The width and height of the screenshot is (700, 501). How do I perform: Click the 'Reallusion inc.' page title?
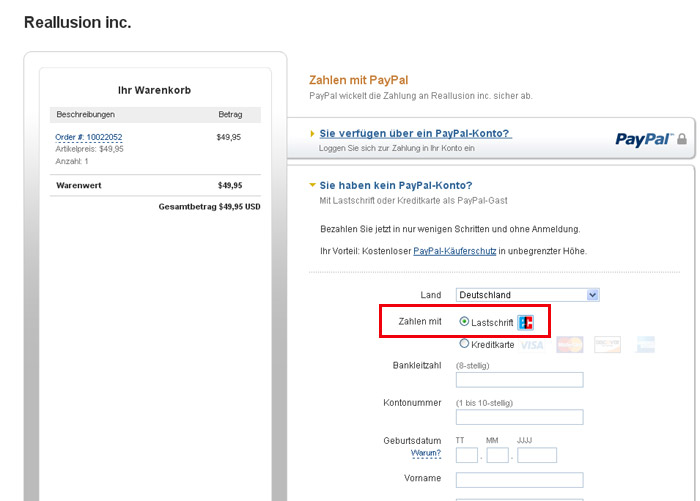click(x=78, y=22)
